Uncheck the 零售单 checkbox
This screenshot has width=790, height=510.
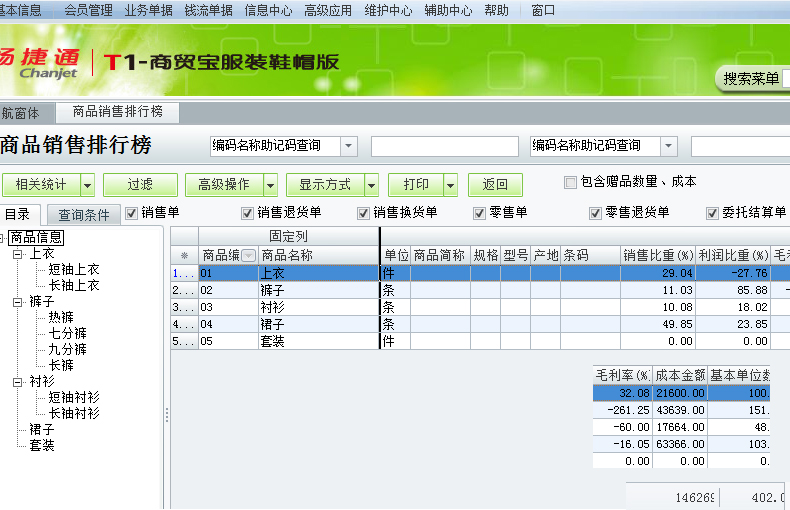click(x=479, y=213)
